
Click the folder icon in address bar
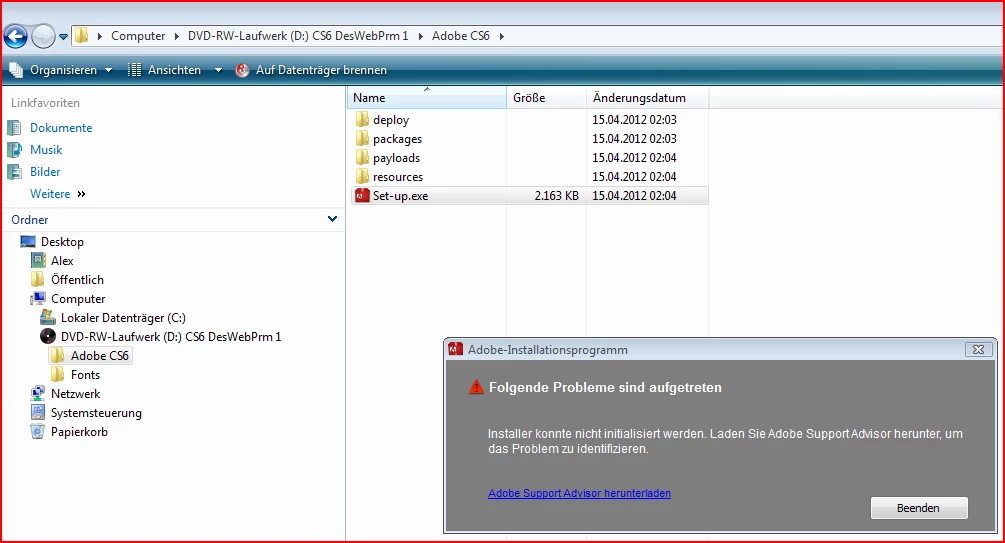(x=81, y=35)
